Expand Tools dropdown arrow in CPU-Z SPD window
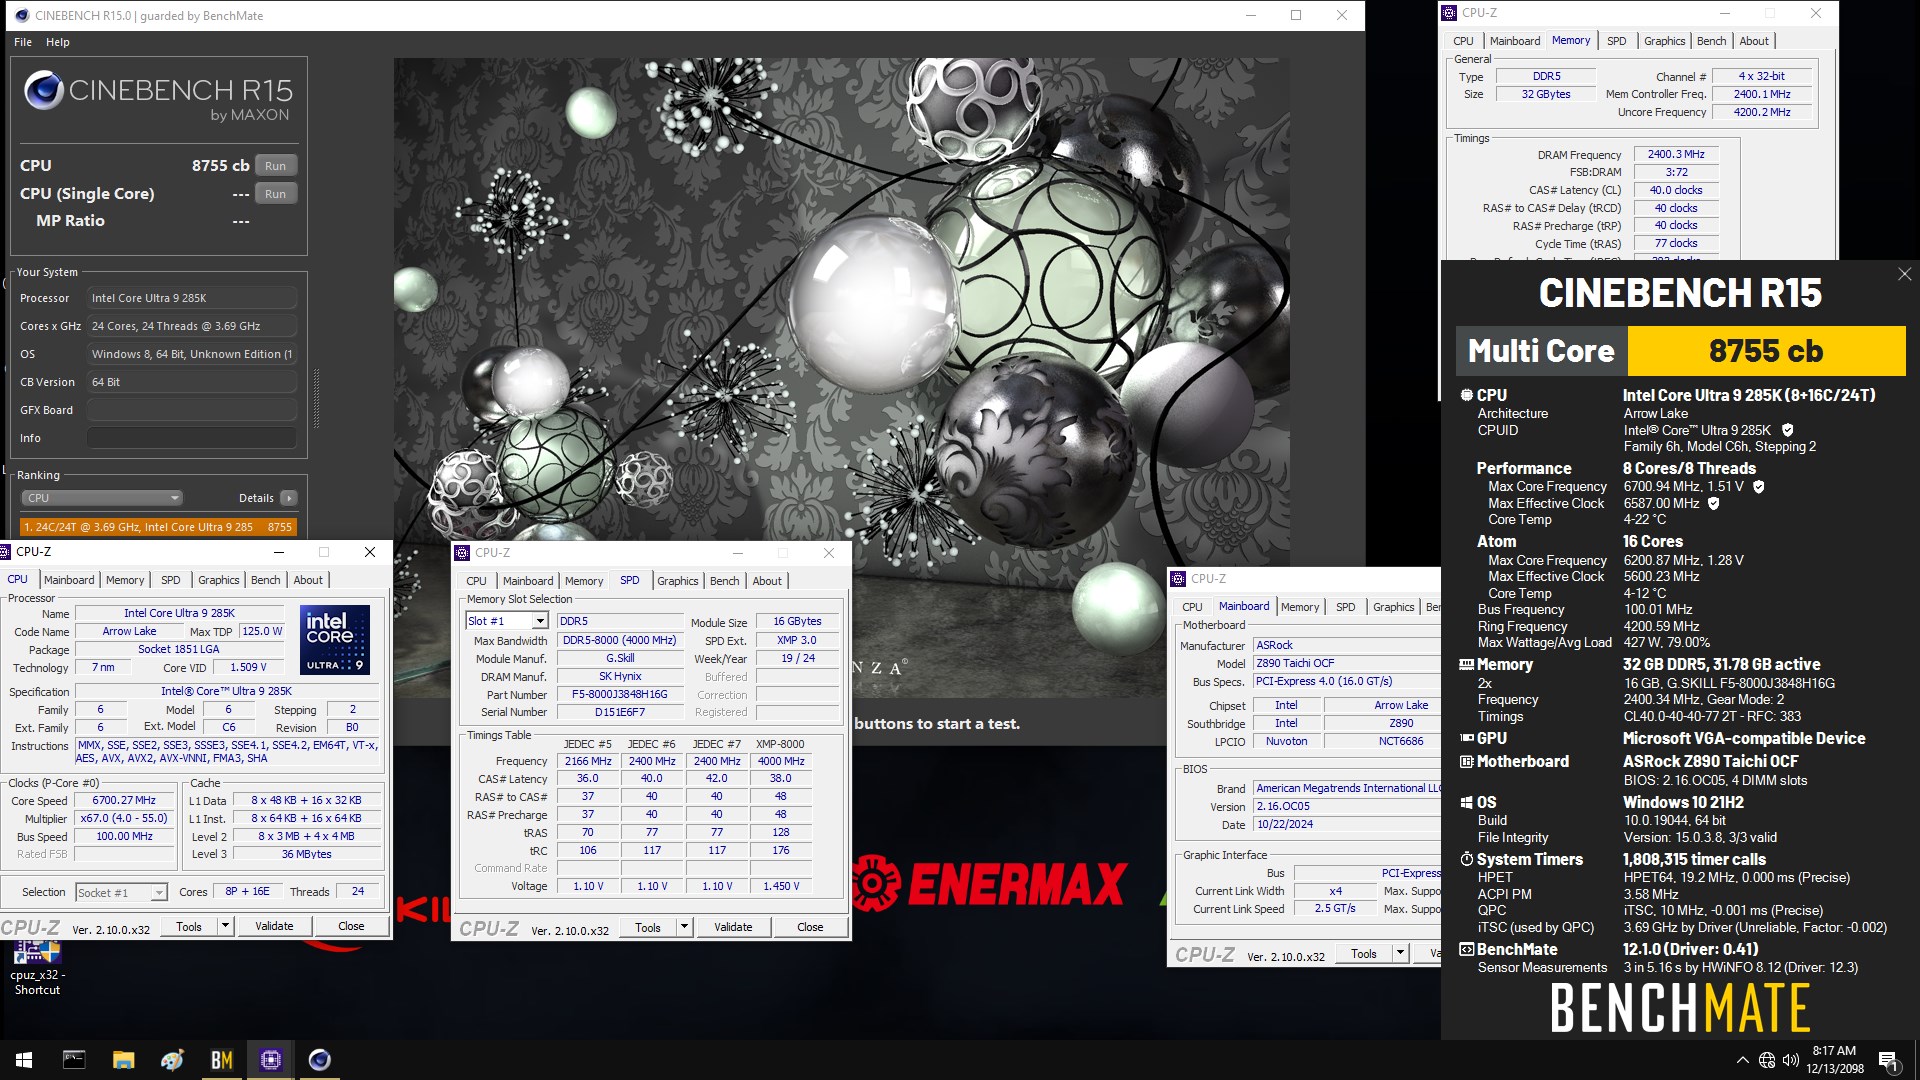This screenshot has height=1080, width=1920. click(685, 927)
